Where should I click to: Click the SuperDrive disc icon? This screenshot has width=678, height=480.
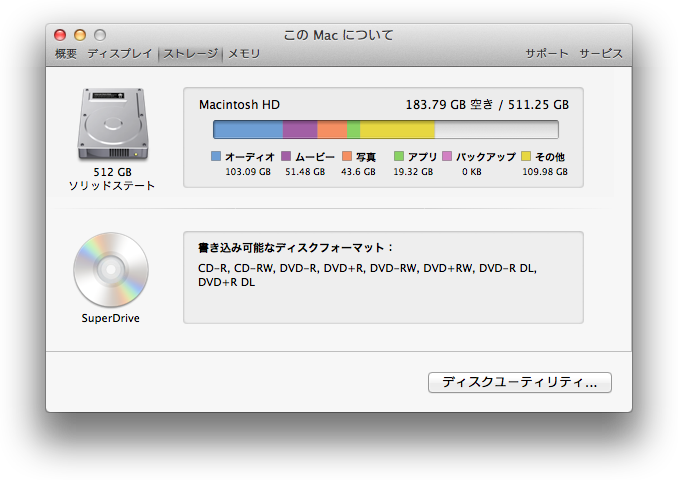point(111,269)
